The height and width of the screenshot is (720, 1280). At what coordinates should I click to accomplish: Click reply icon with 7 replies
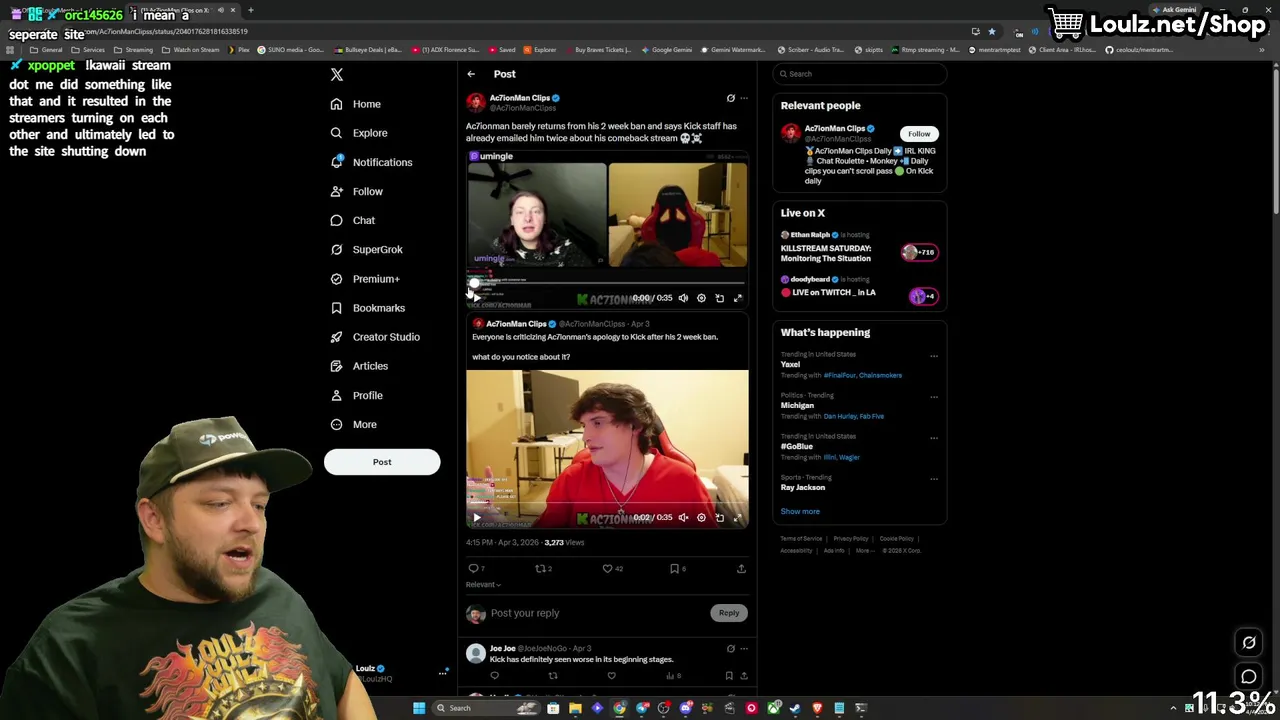[x=476, y=568]
